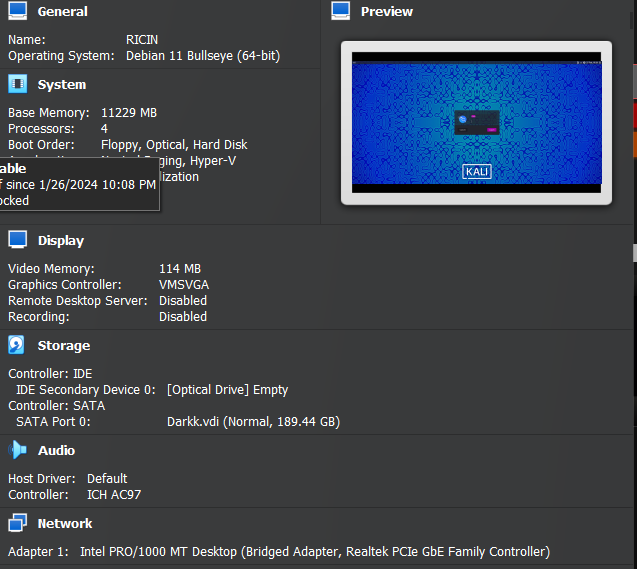The height and width of the screenshot is (569, 637).
Task: Open the Storage settings heading
Action: coord(64,346)
